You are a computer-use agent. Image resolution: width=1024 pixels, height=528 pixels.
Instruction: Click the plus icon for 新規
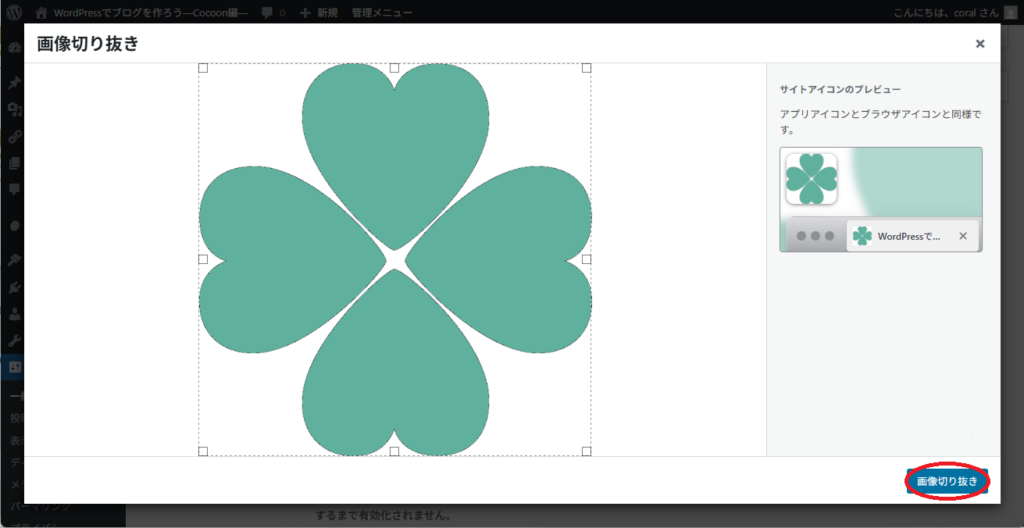[305, 15]
